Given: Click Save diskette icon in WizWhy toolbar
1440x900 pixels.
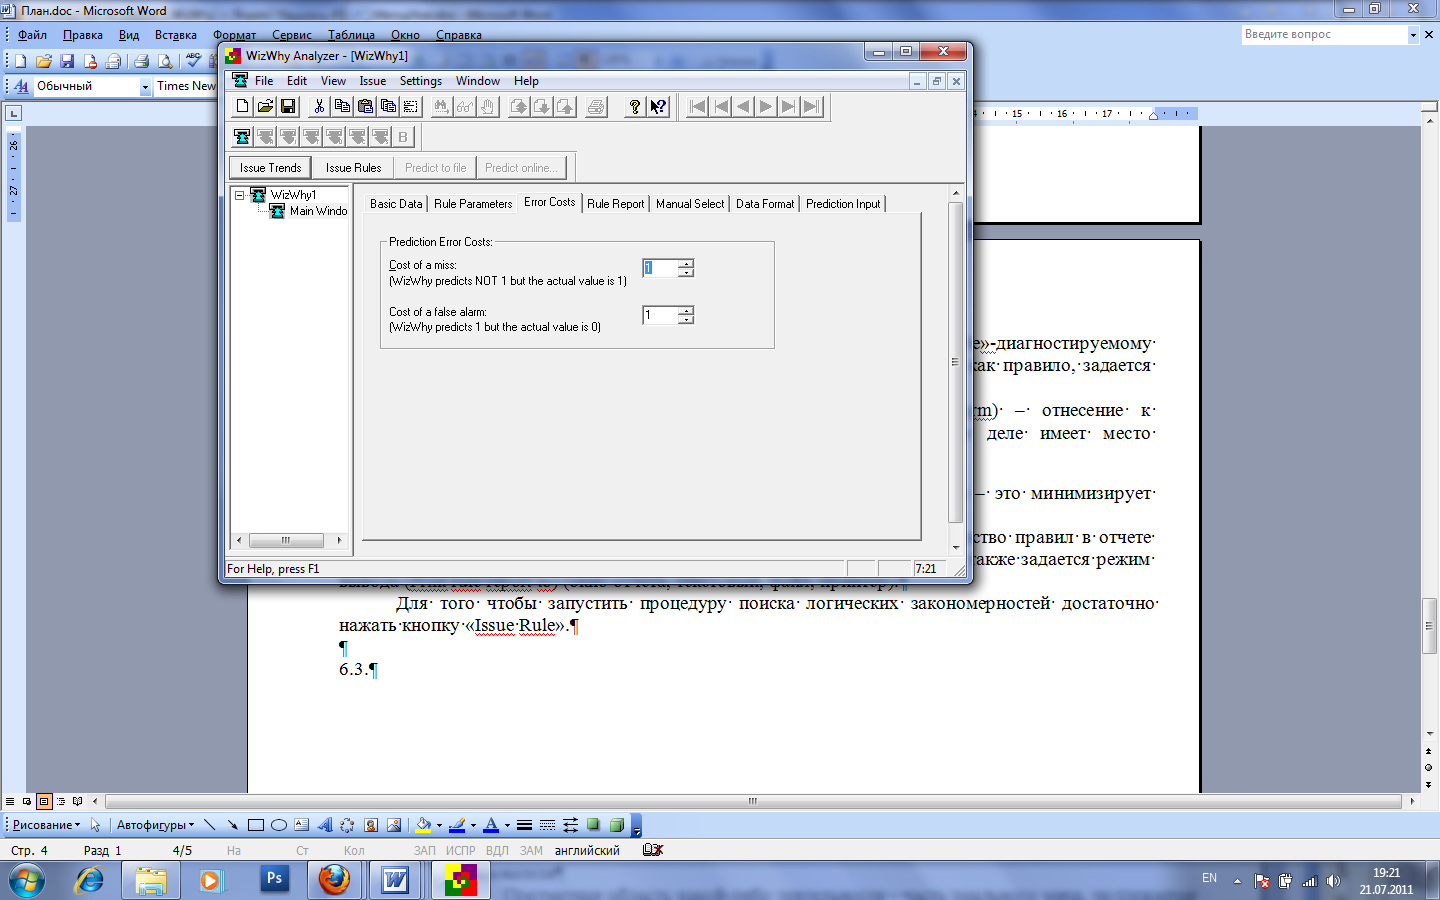Looking at the screenshot, I should 288,106.
